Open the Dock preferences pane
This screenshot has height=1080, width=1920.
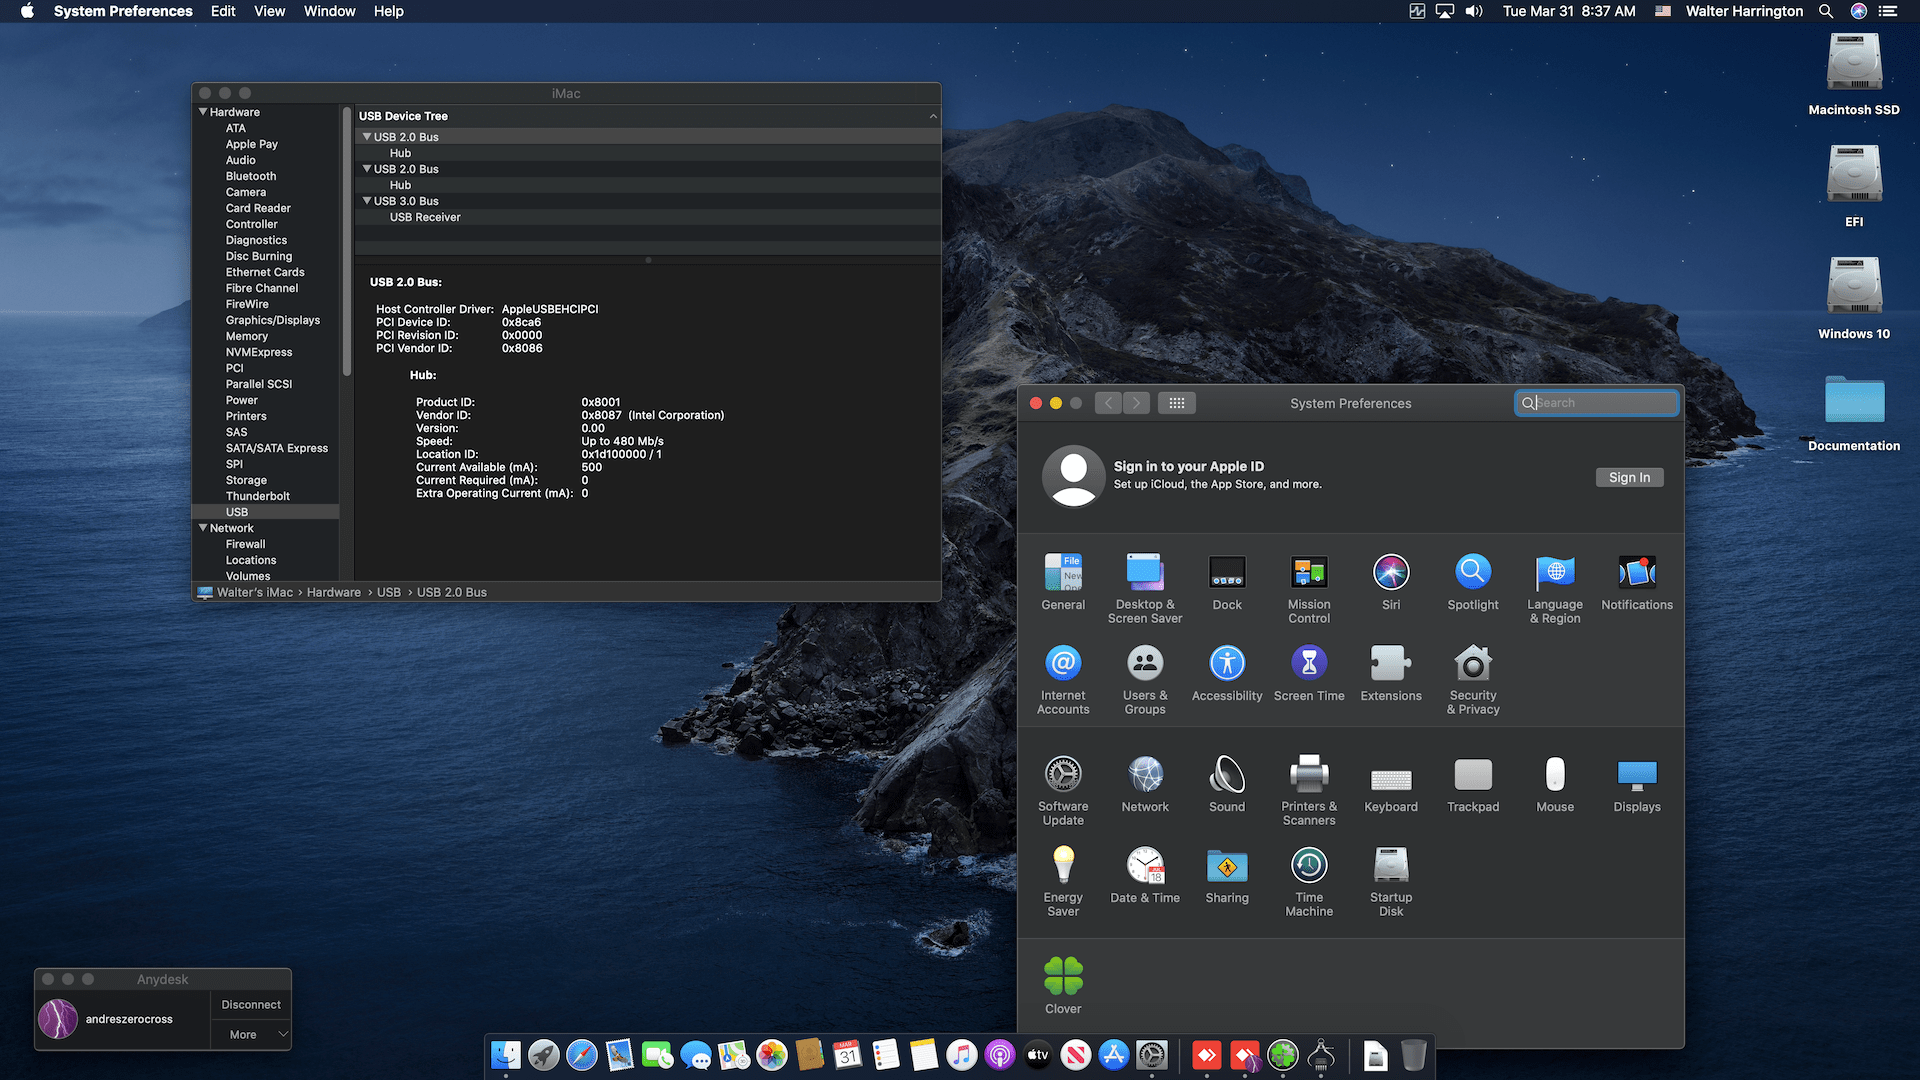(1227, 581)
